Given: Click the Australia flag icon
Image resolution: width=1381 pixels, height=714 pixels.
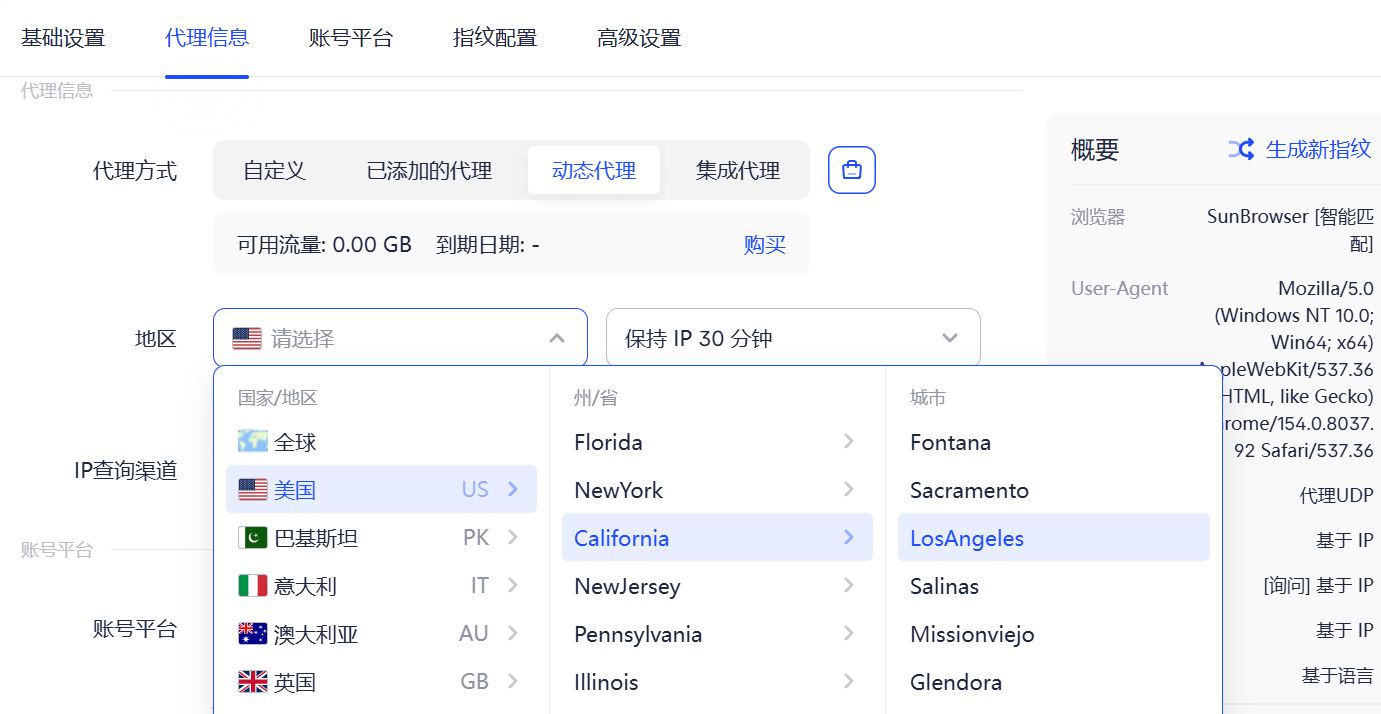Looking at the screenshot, I should (x=253, y=634).
